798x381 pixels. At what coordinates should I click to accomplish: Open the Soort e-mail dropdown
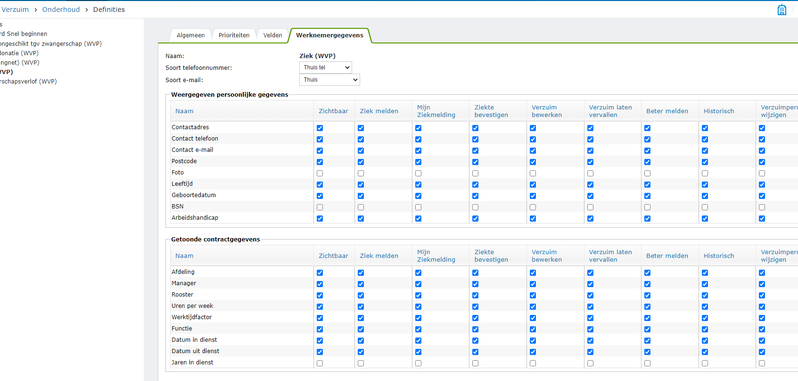(x=330, y=80)
